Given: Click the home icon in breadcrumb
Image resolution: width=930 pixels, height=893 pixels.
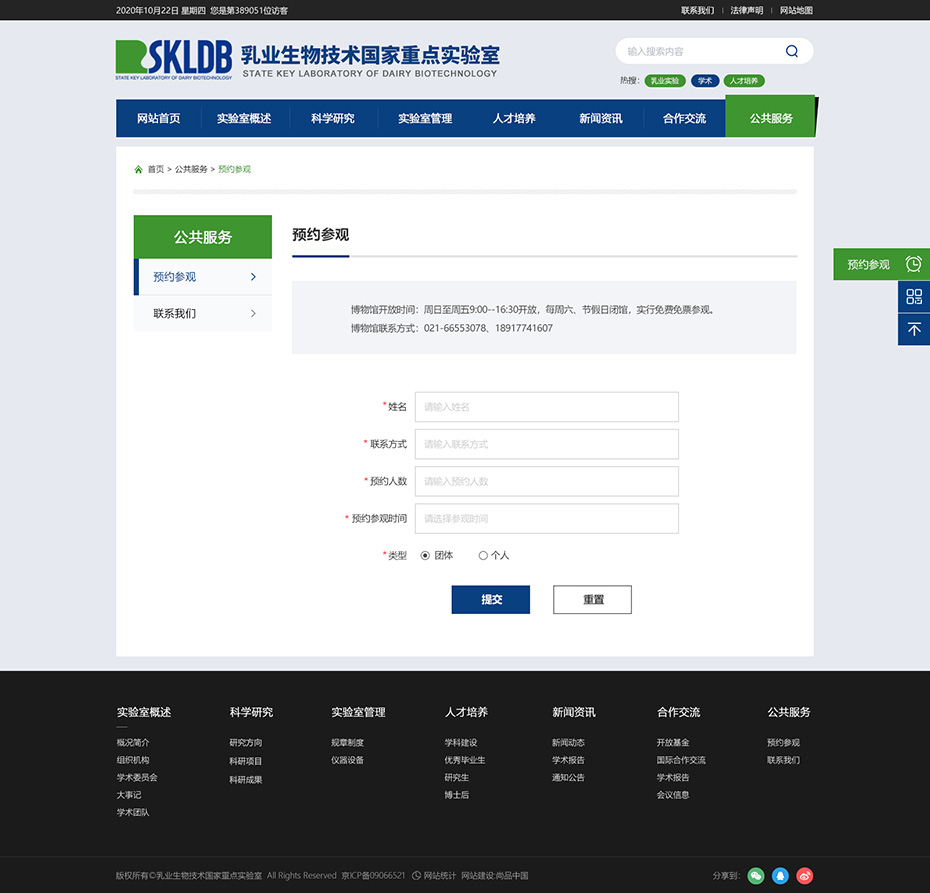Looking at the screenshot, I should pyautogui.click(x=138, y=169).
